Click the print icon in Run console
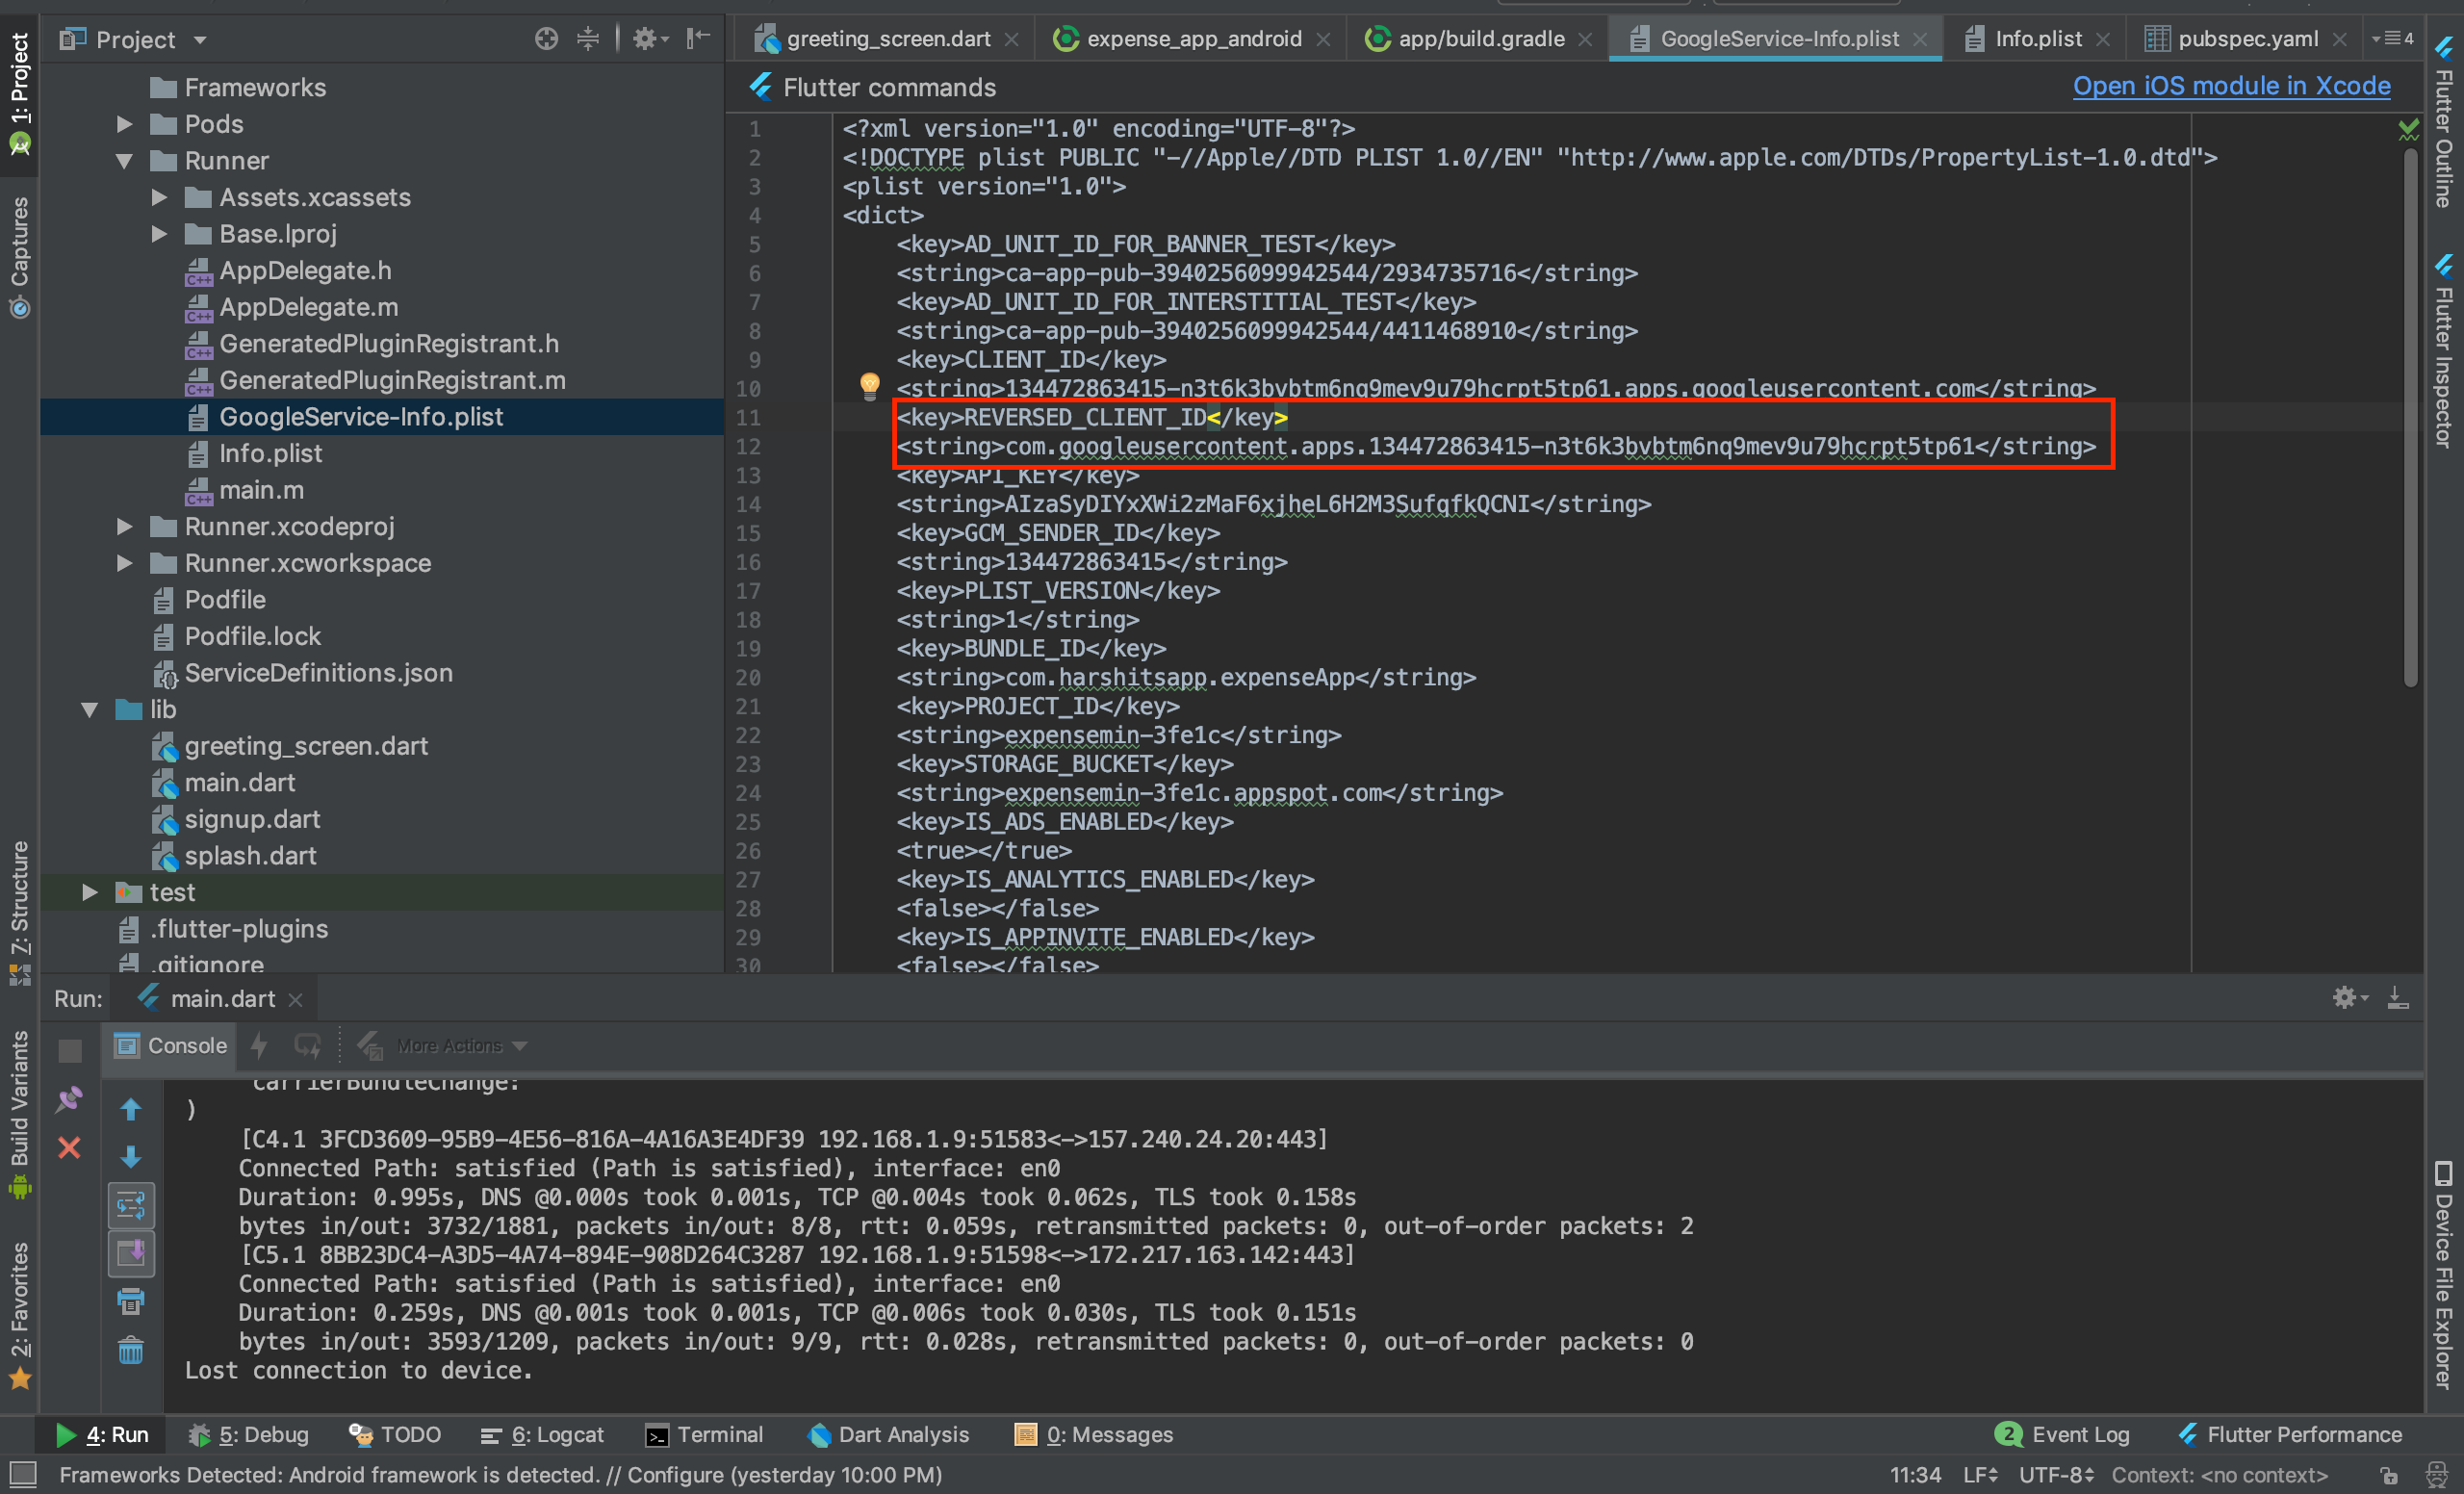 [131, 1302]
